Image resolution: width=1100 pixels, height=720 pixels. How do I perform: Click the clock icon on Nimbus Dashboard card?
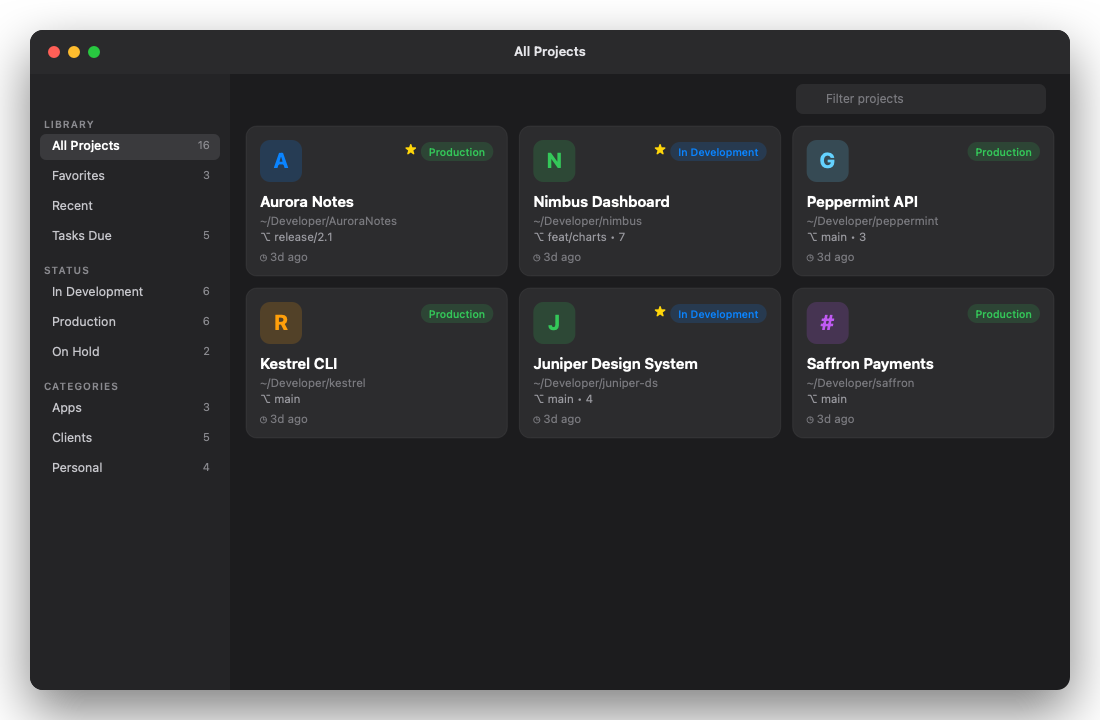pos(537,258)
